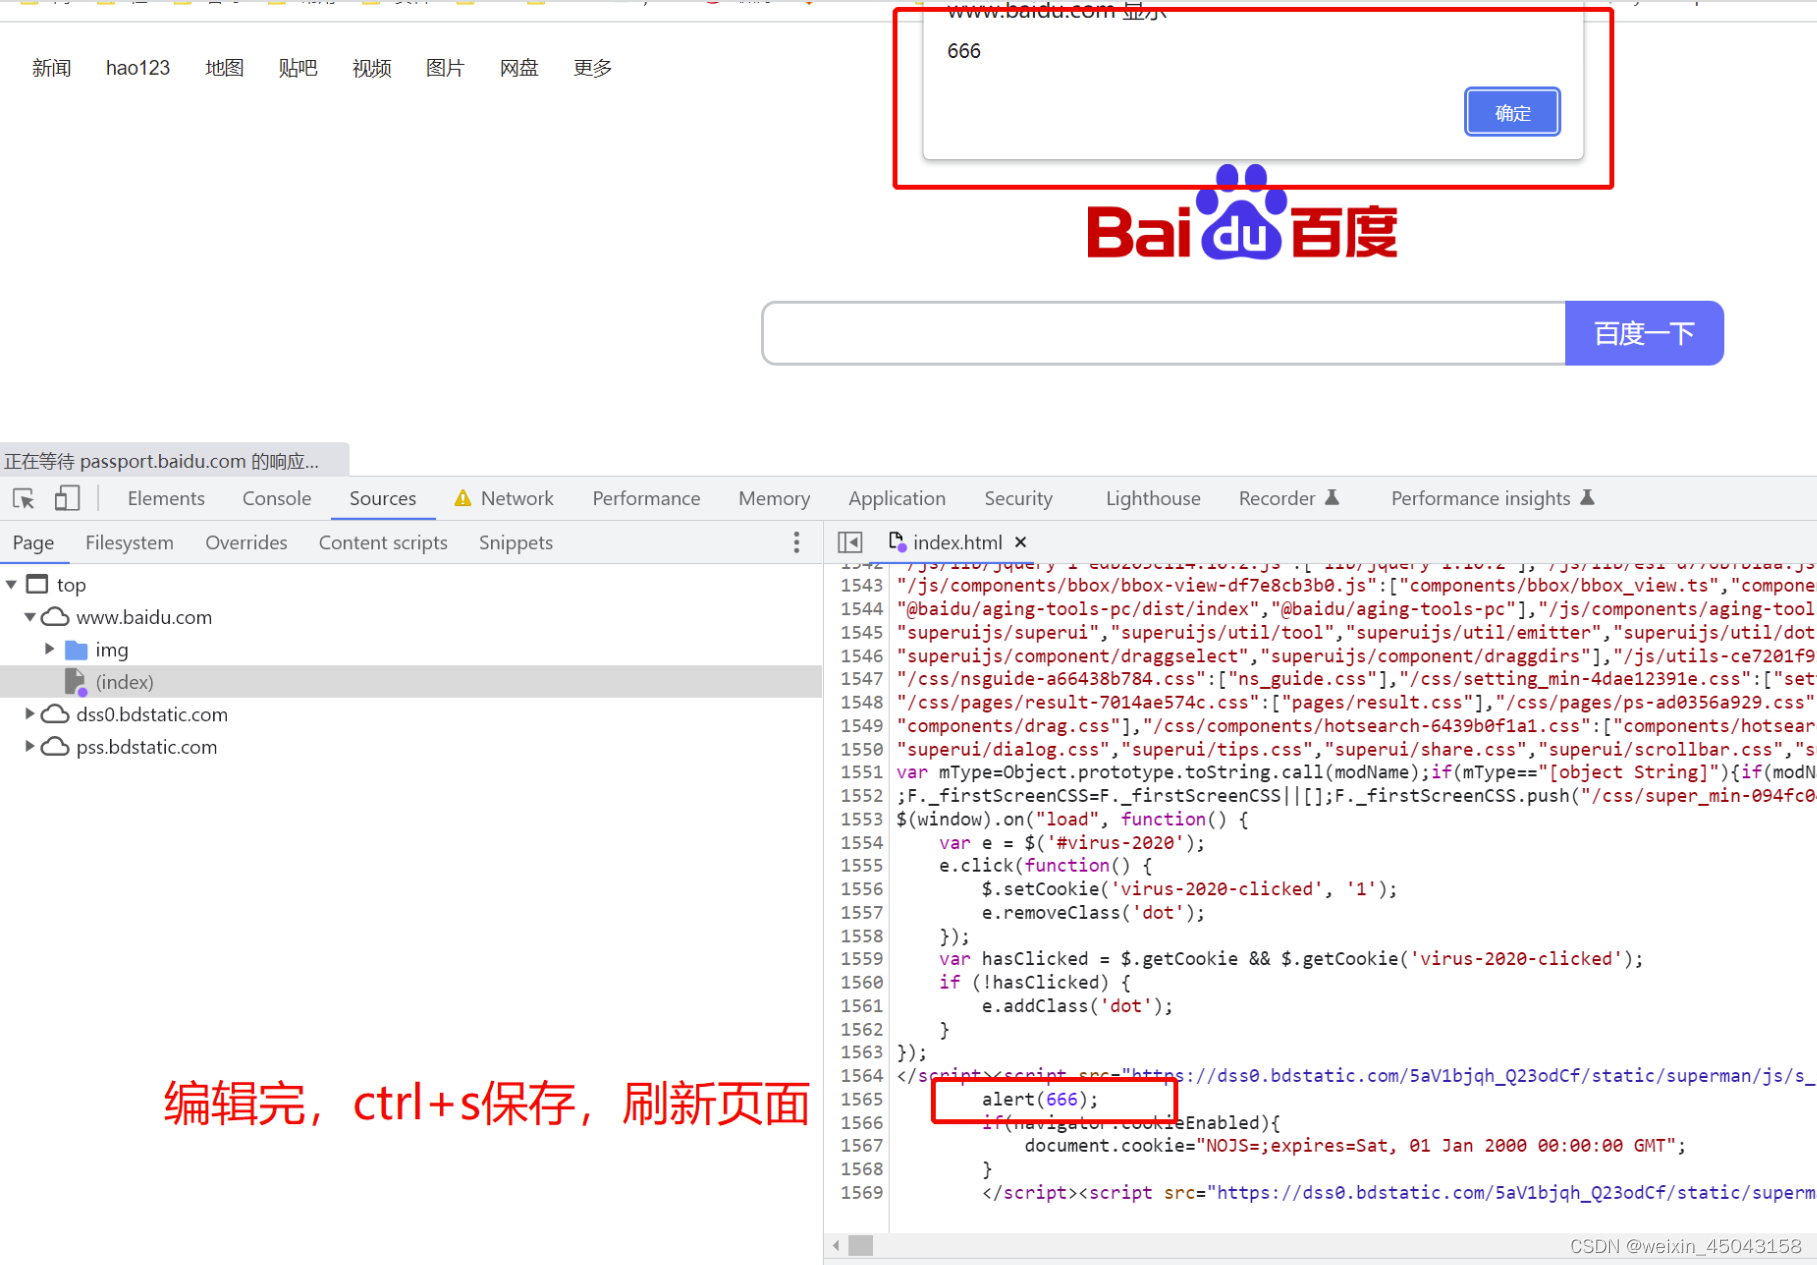Select the (index) tree item

(x=411, y=682)
